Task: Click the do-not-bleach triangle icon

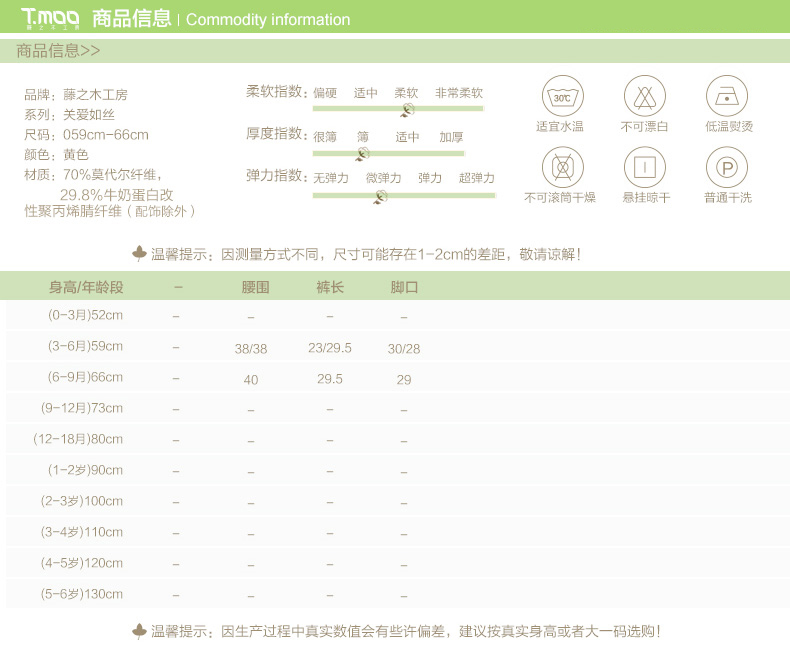Action: tap(645, 97)
